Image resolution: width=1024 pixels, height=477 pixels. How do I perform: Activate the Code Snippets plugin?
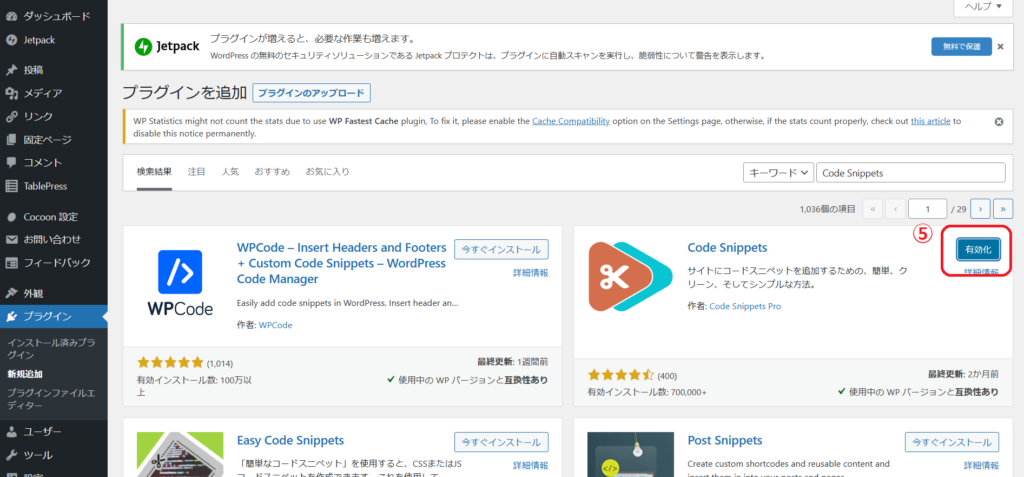click(x=978, y=249)
